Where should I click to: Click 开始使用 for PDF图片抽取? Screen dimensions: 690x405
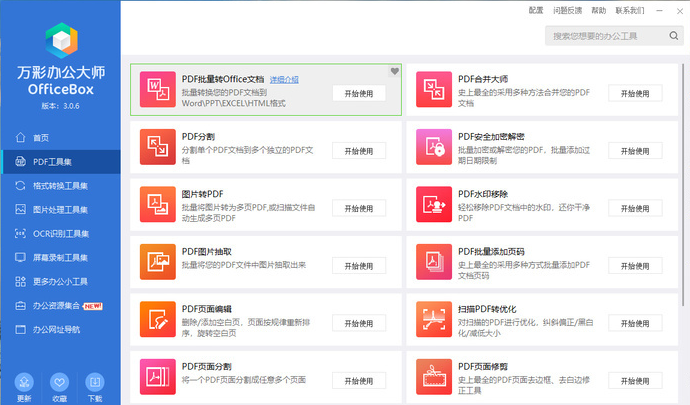tap(359, 266)
